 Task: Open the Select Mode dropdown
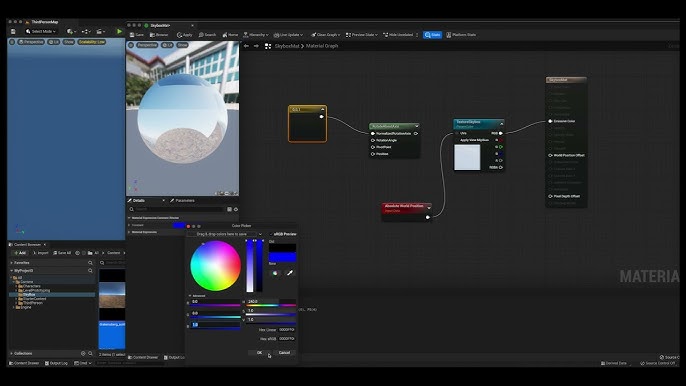[x=41, y=32]
